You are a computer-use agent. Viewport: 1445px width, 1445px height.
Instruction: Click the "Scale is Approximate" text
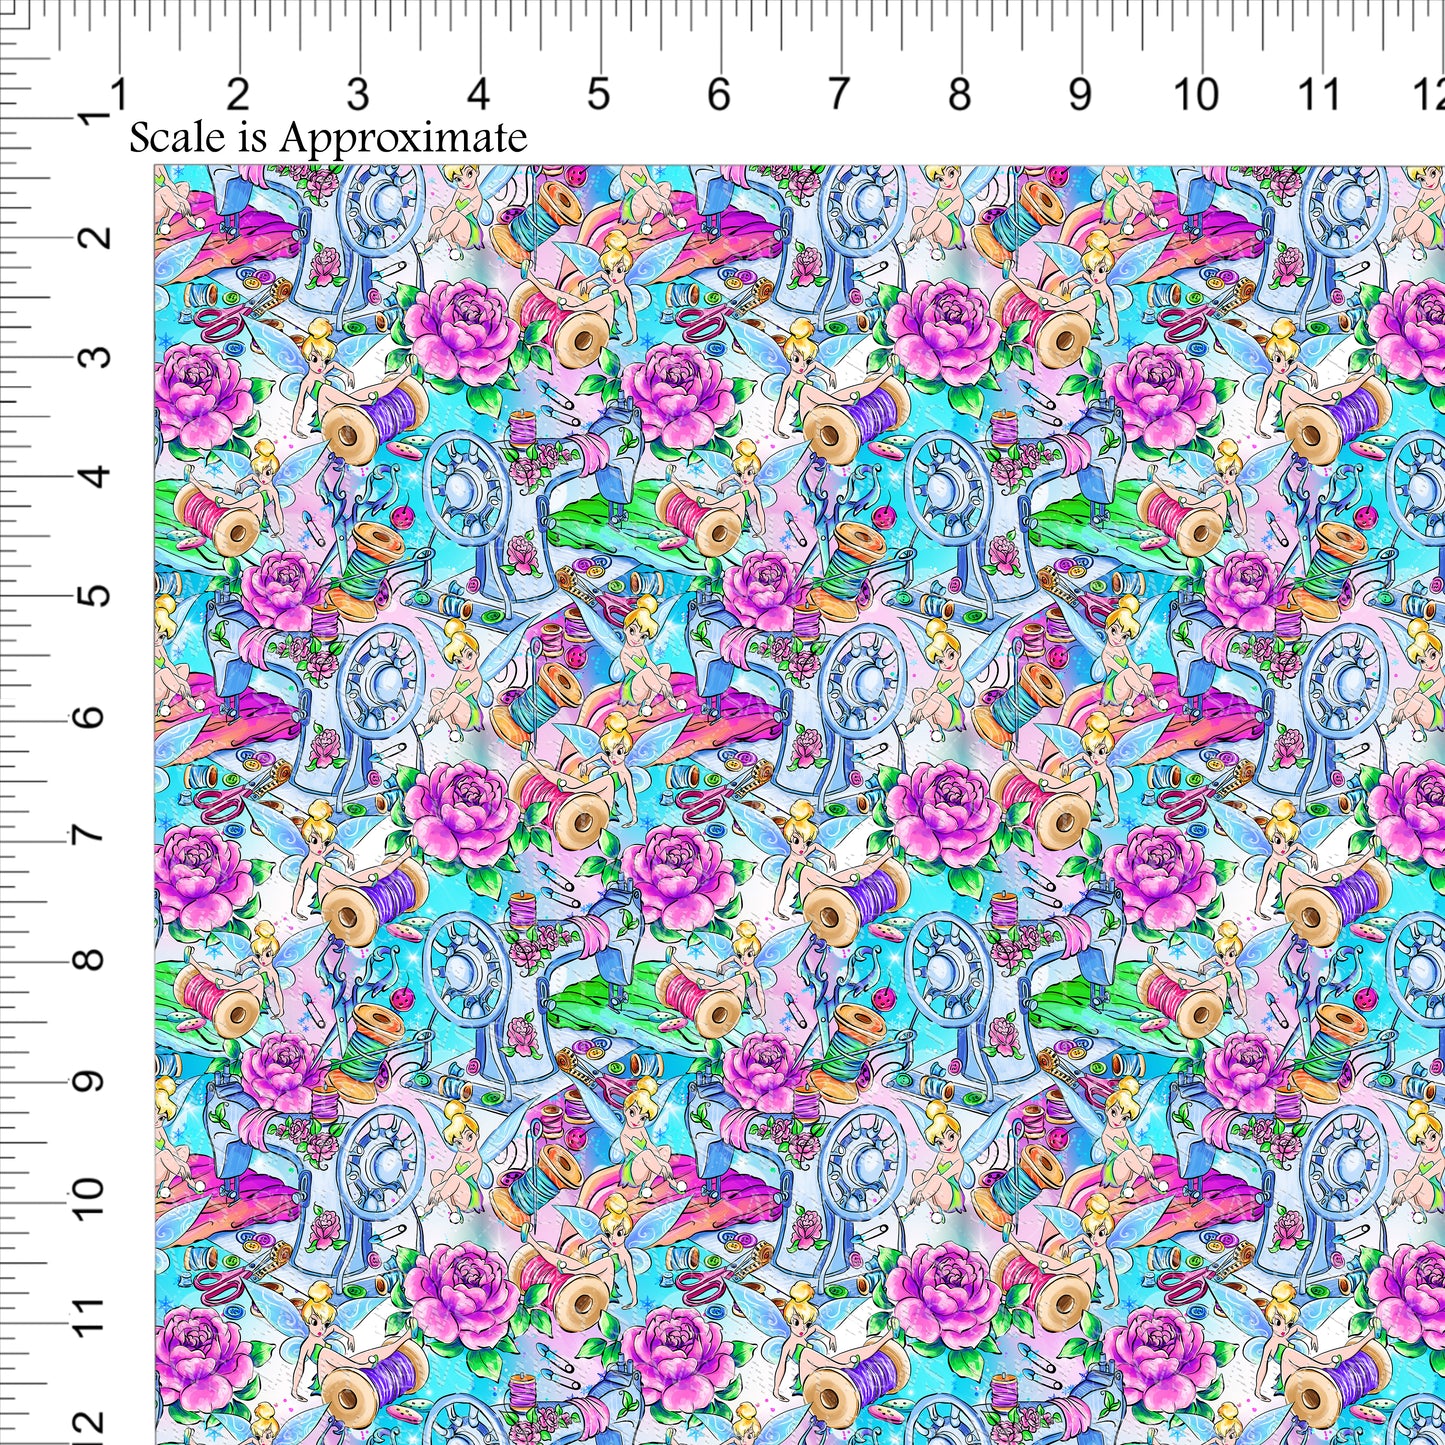pyautogui.click(x=328, y=138)
